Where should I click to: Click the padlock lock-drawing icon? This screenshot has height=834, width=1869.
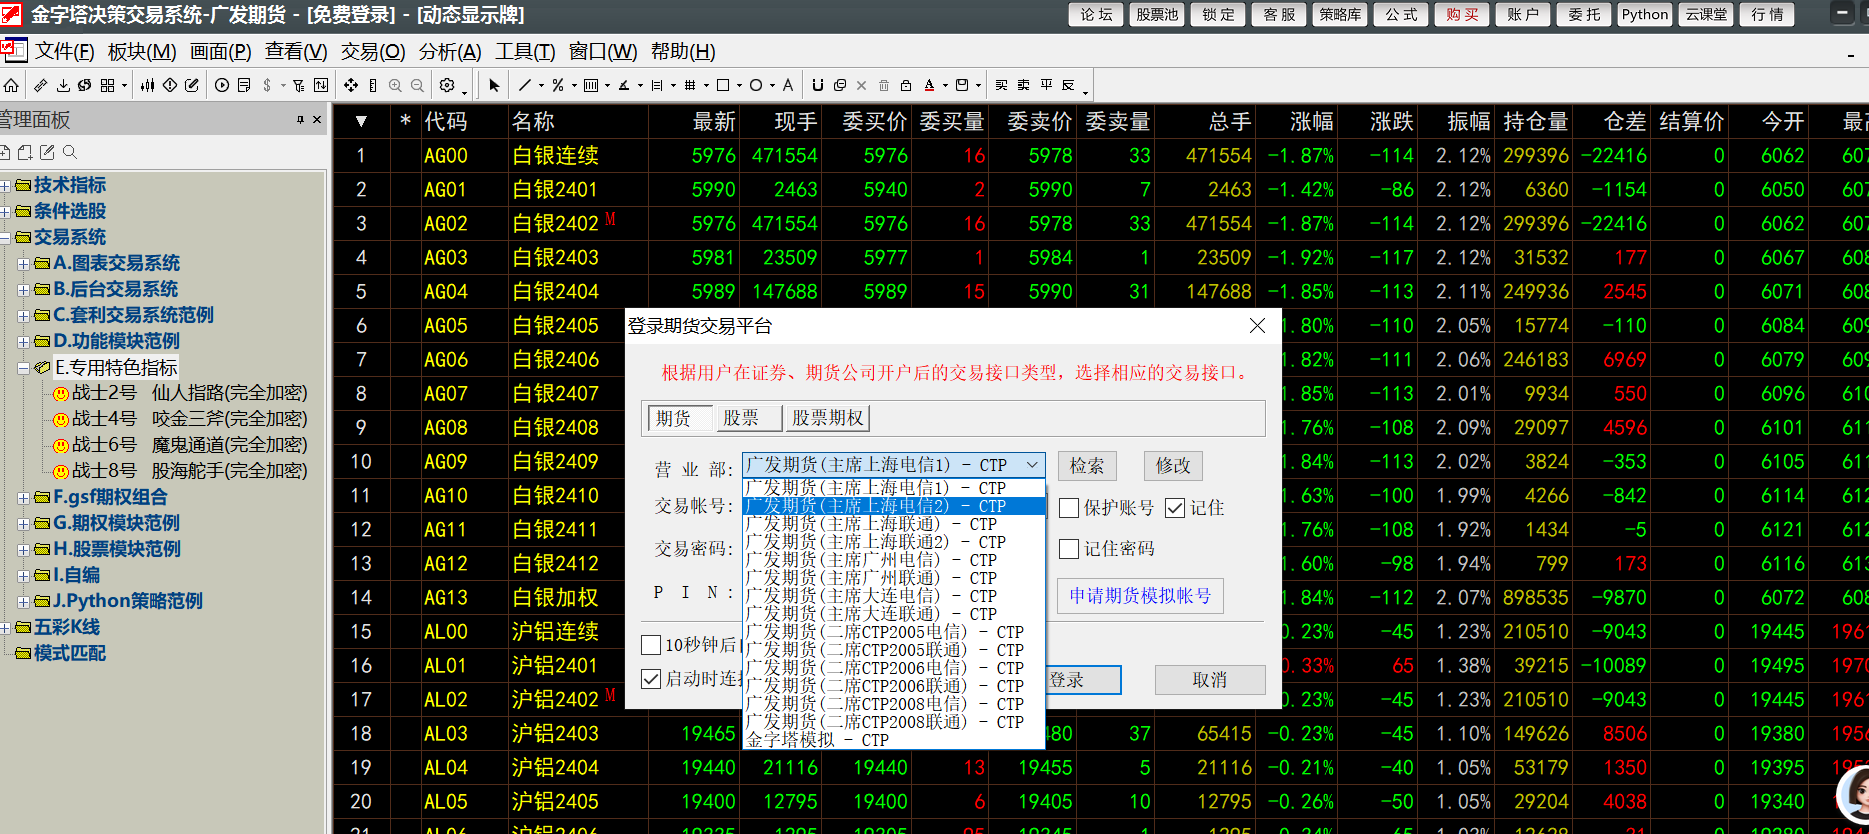pyautogui.click(x=906, y=86)
